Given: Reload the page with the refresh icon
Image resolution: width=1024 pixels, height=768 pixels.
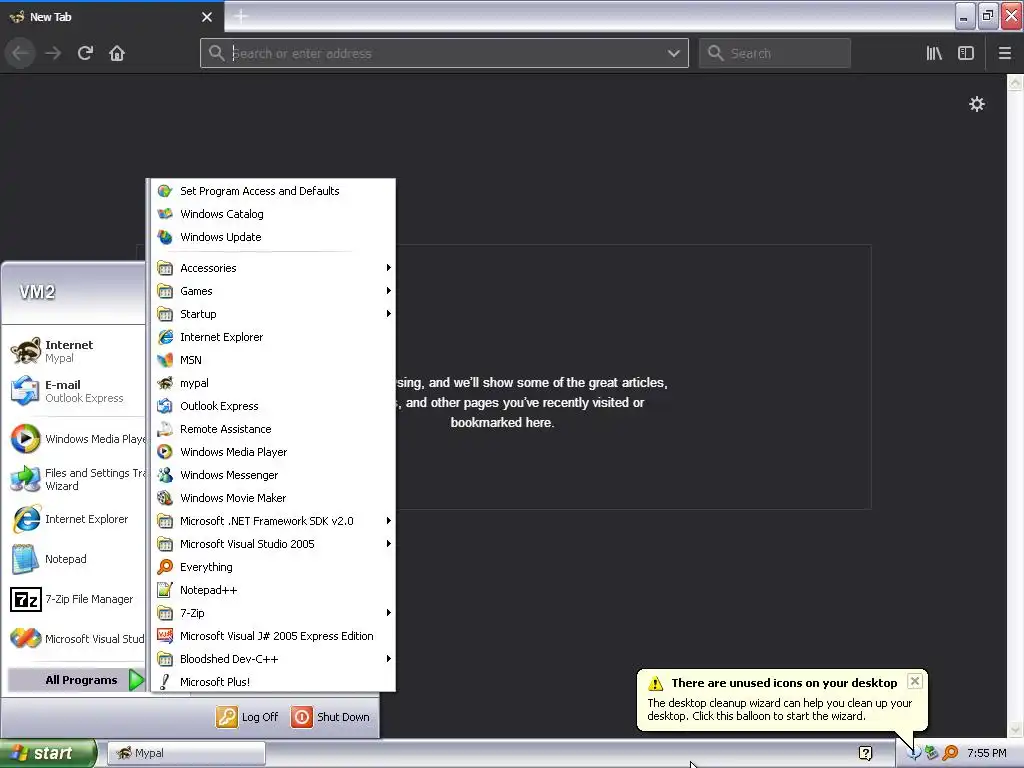Looking at the screenshot, I should pyautogui.click(x=85, y=53).
